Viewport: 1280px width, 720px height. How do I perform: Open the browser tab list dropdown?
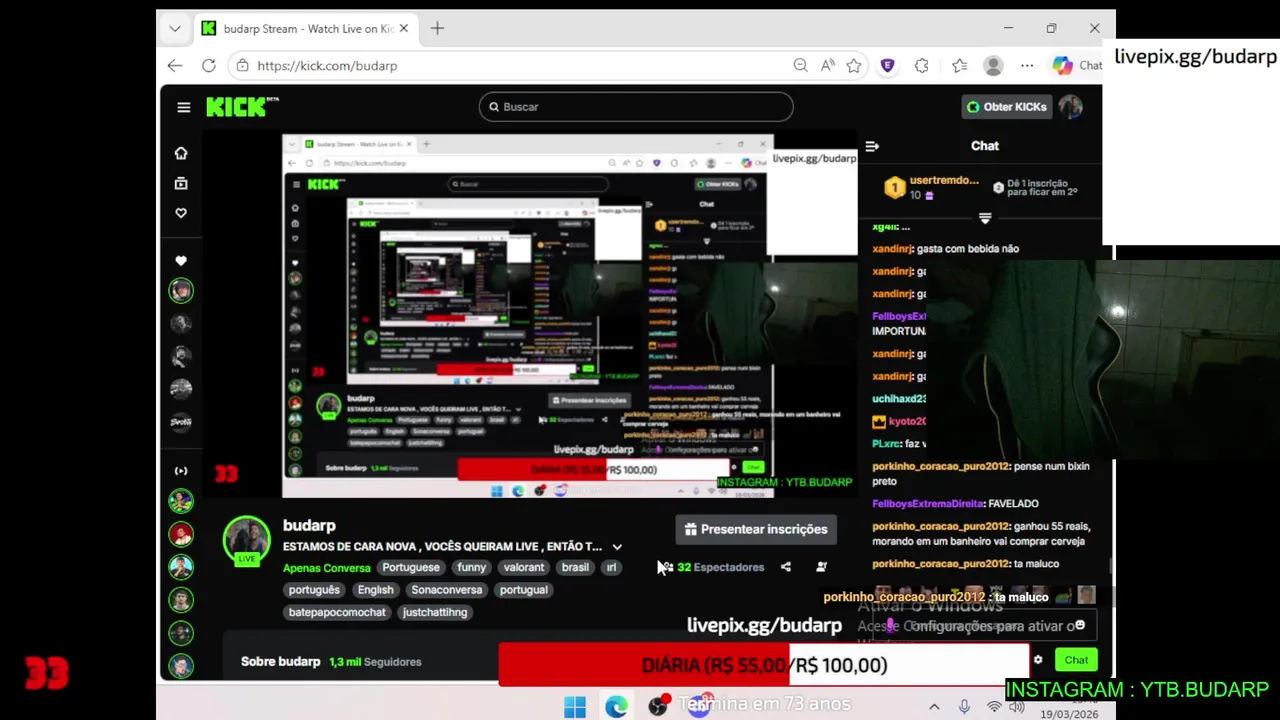(x=175, y=29)
